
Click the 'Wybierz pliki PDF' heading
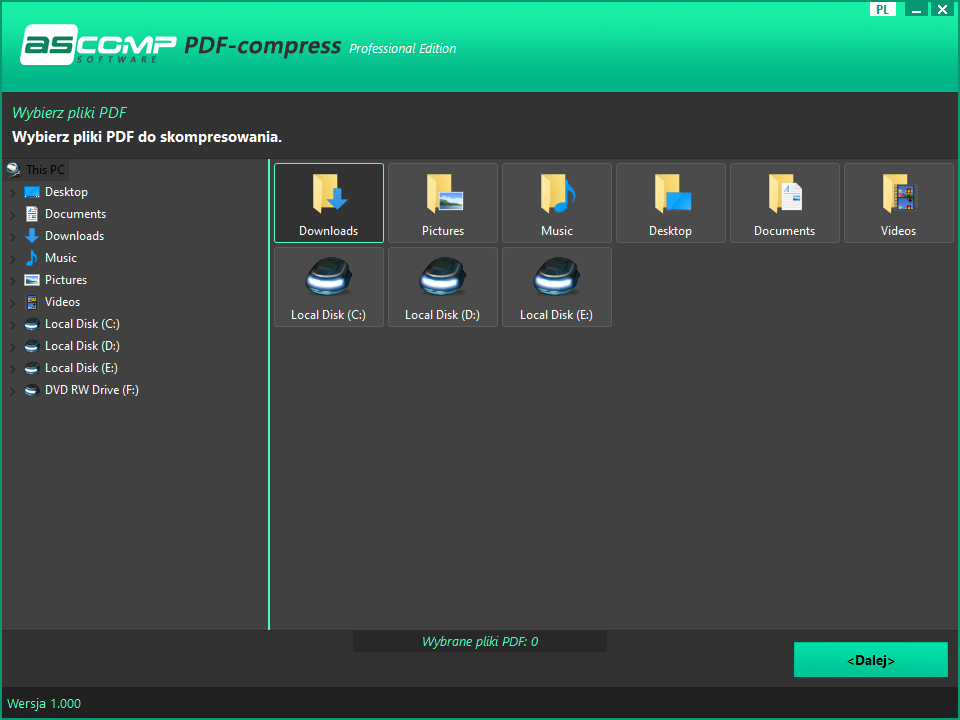point(69,113)
